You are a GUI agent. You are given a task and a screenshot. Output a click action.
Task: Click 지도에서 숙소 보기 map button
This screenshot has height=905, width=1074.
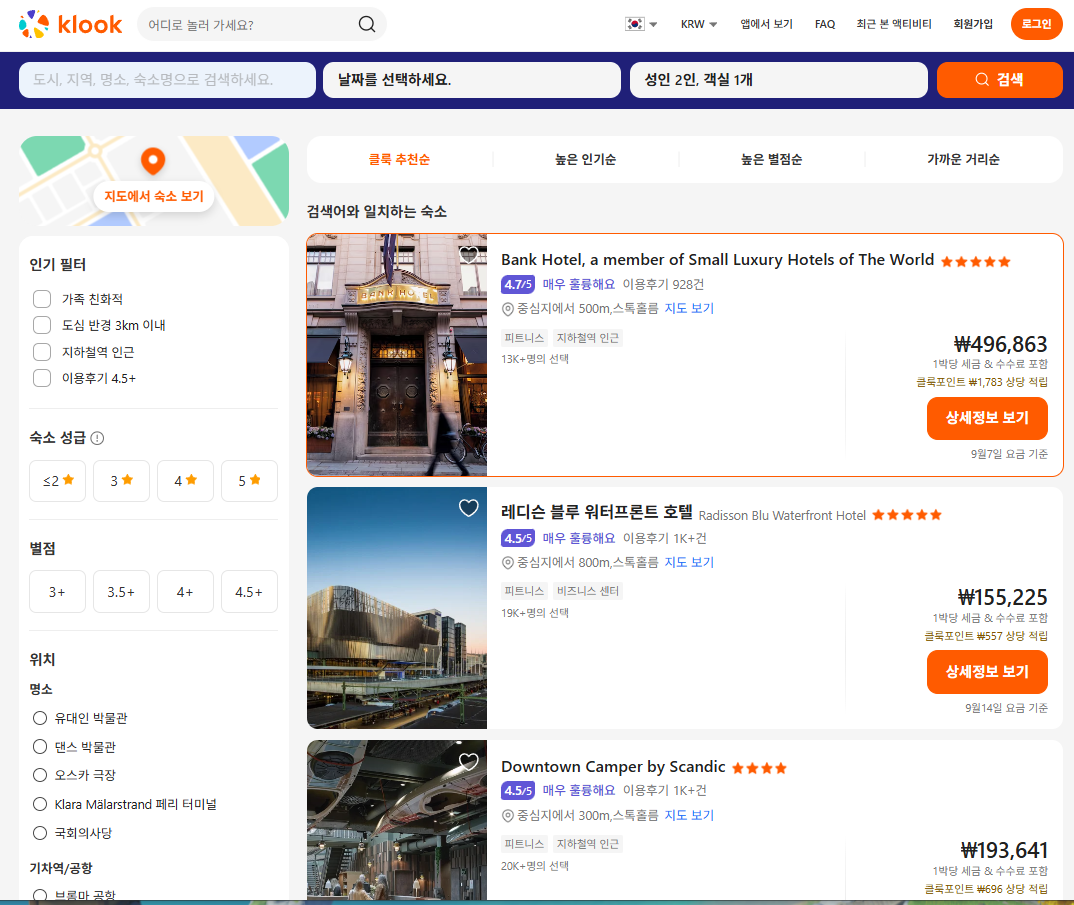tap(154, 197)
